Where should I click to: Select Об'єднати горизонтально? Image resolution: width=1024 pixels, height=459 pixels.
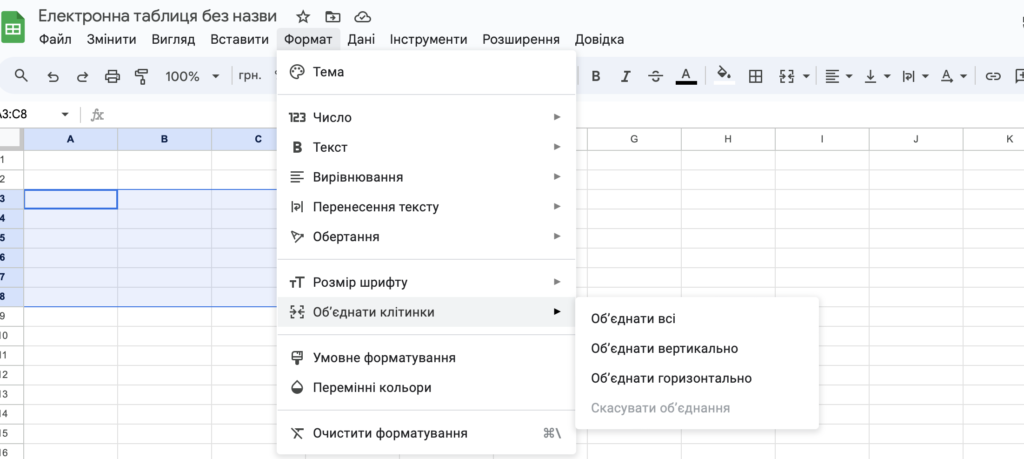click(696, 378)
